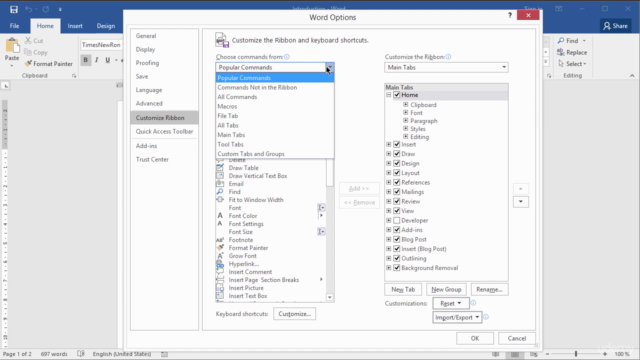Toggle Bold formatting button
Image resolution: width=640 pixels, height=360 pixels.
[85, 60]
